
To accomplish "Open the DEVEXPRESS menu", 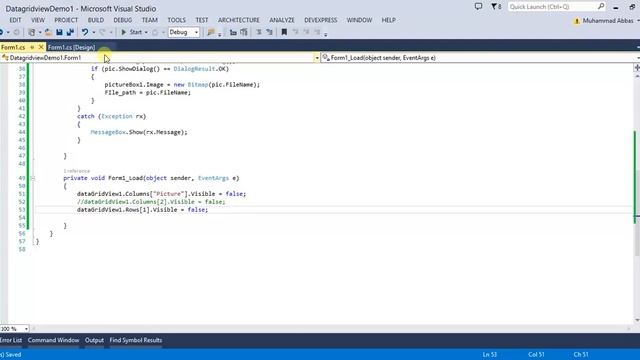I will [x=320, y=20].
